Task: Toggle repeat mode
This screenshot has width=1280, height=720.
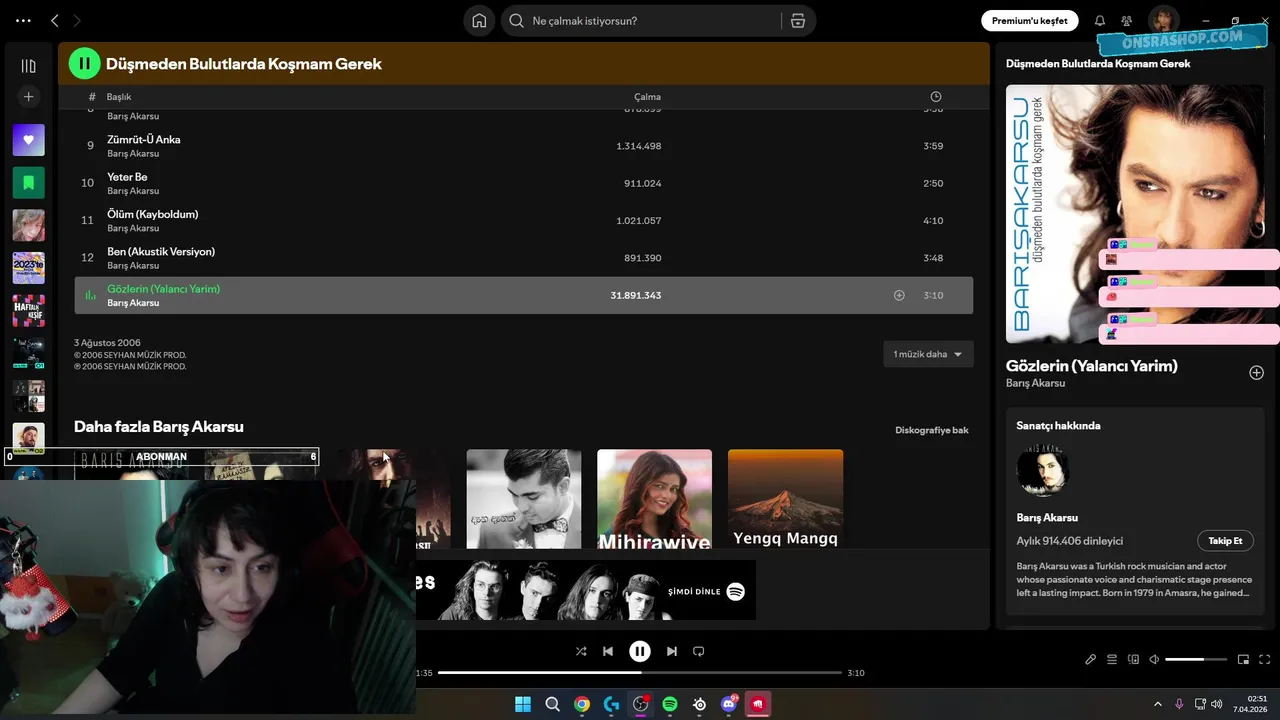Action: point(698,651)
